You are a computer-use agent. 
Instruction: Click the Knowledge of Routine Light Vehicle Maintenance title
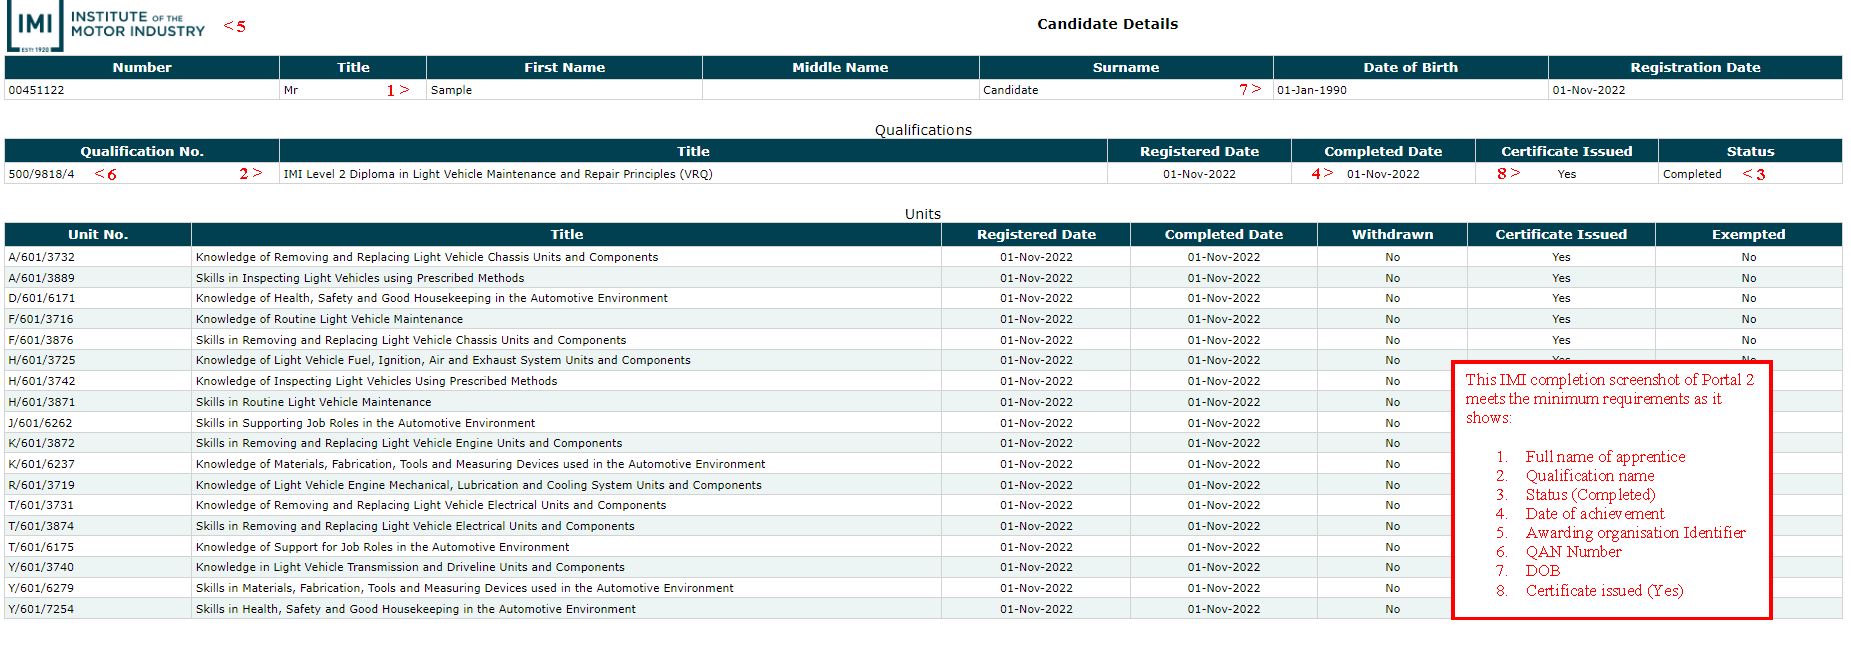pos(329,319)
